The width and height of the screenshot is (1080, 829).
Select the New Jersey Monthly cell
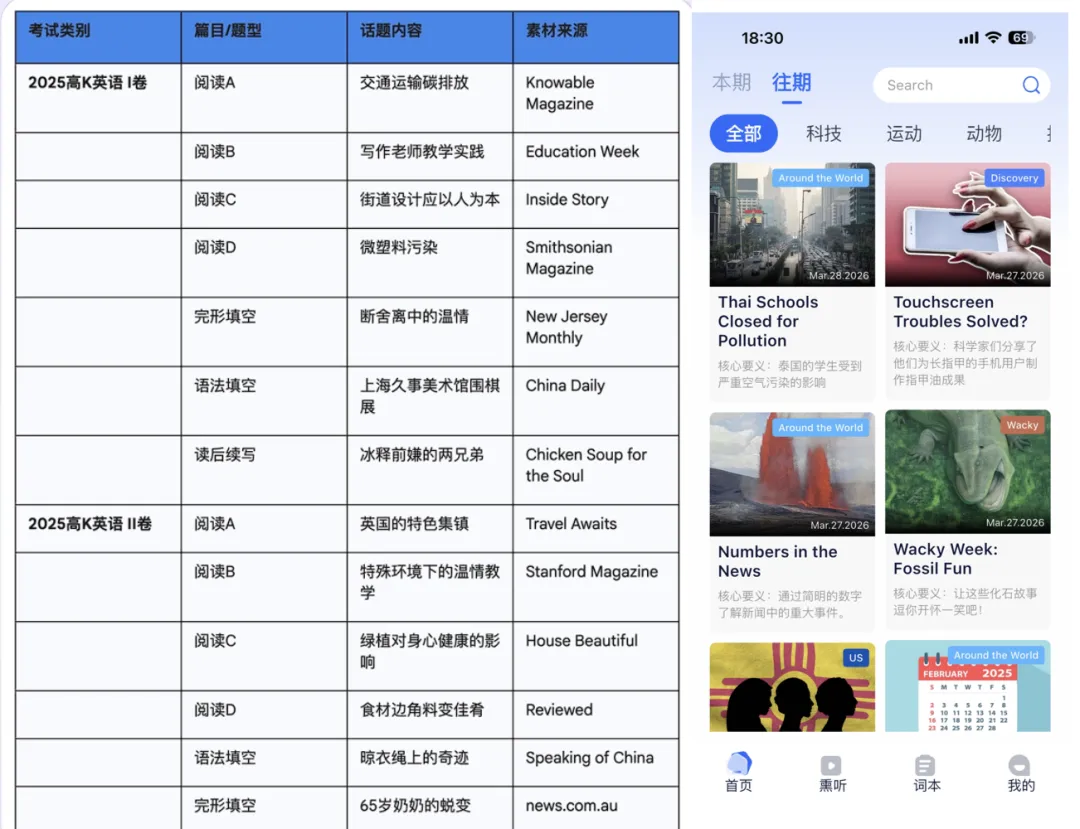pyautogui.click(x=596, y=332)
